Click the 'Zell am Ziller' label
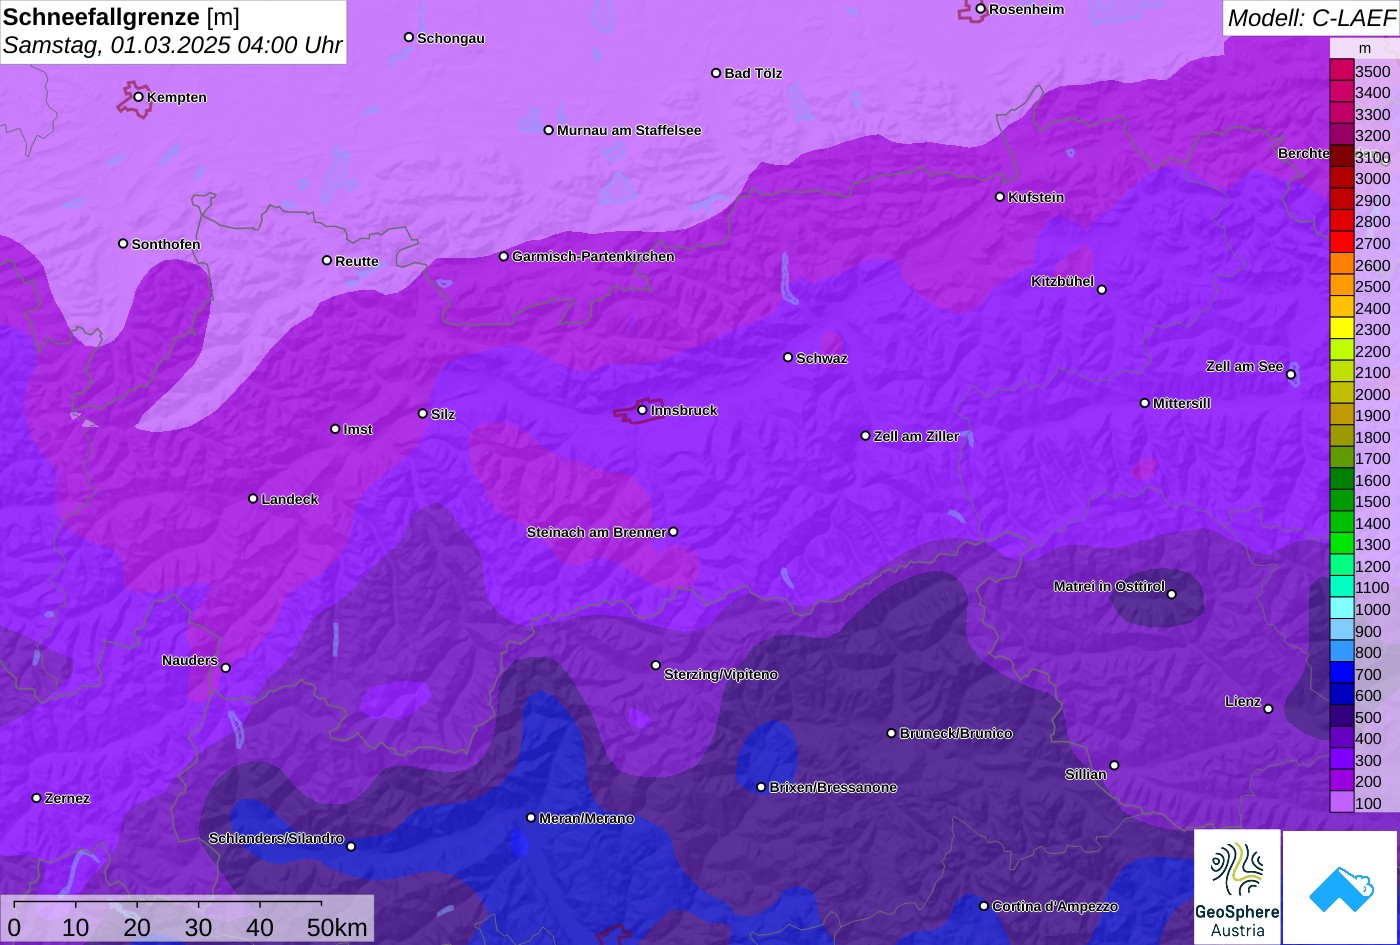1400x945 pixels. coord(916,436)
